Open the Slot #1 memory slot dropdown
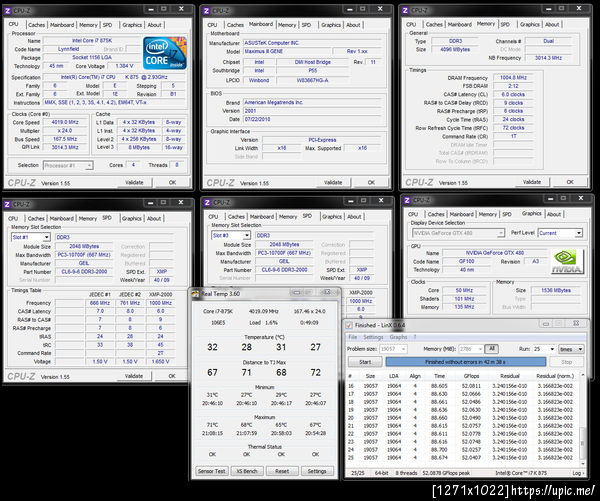600x501 pixels. pos(47,237)
